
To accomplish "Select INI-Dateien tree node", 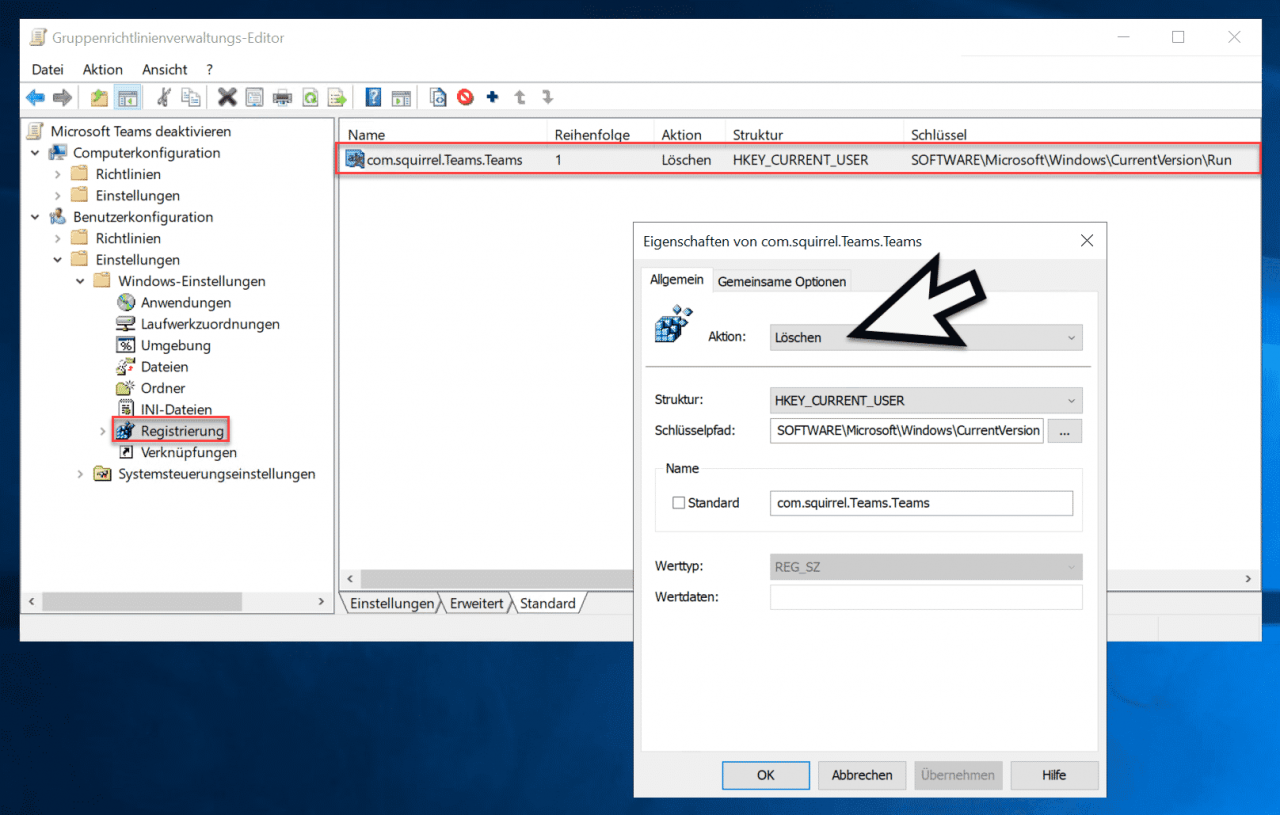I will (x=177, y=409).
